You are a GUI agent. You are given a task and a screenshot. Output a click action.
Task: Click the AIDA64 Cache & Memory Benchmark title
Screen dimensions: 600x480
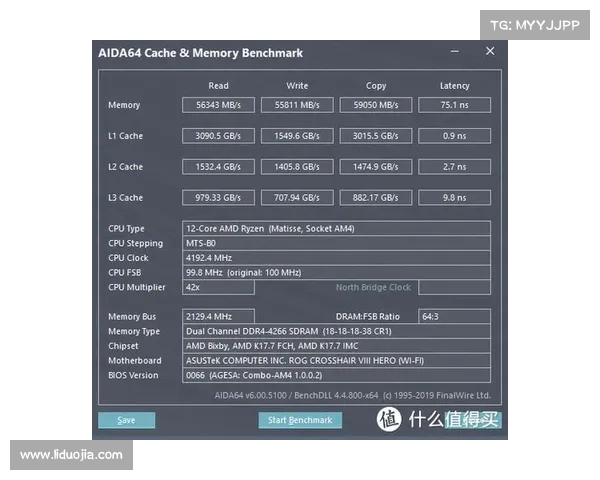coord(201,53)
